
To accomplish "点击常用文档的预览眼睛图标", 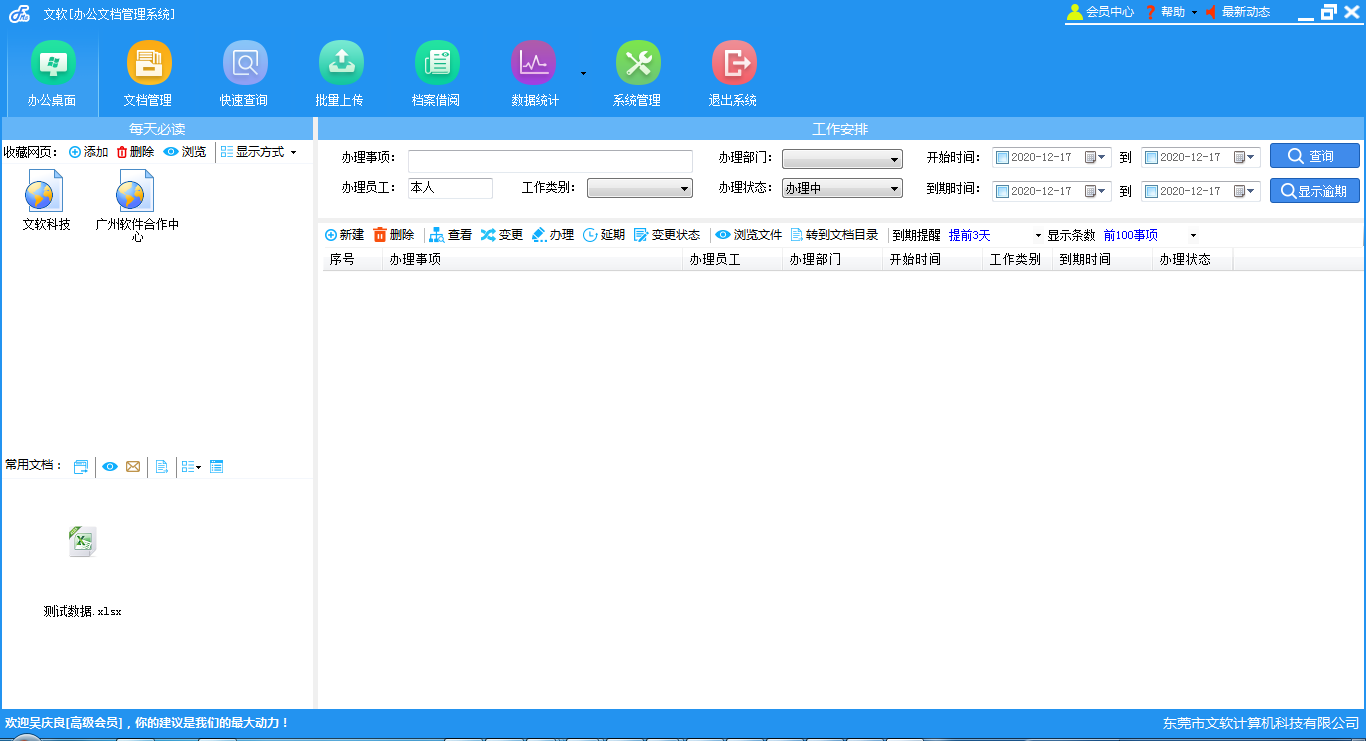I will (110, 466).
